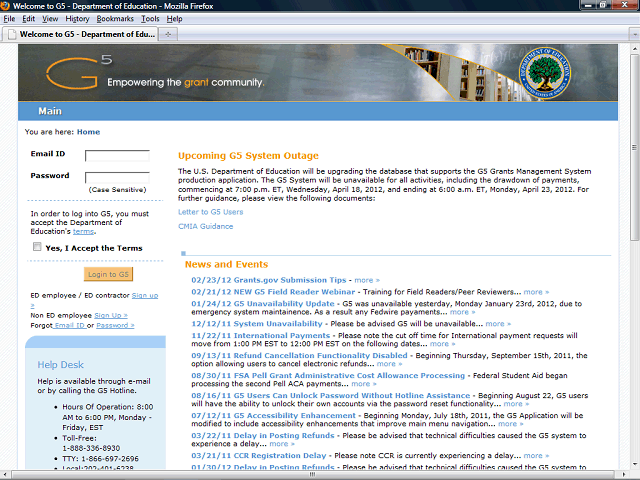Open International Payments news item

tap(260, 336)
